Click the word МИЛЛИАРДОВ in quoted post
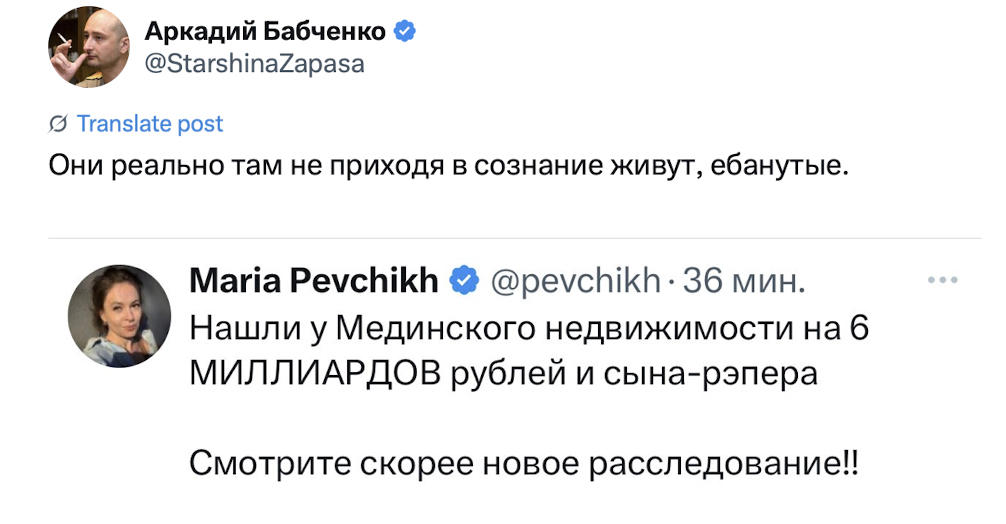This screenshot has height=524, width=1006. coord(314,373)
